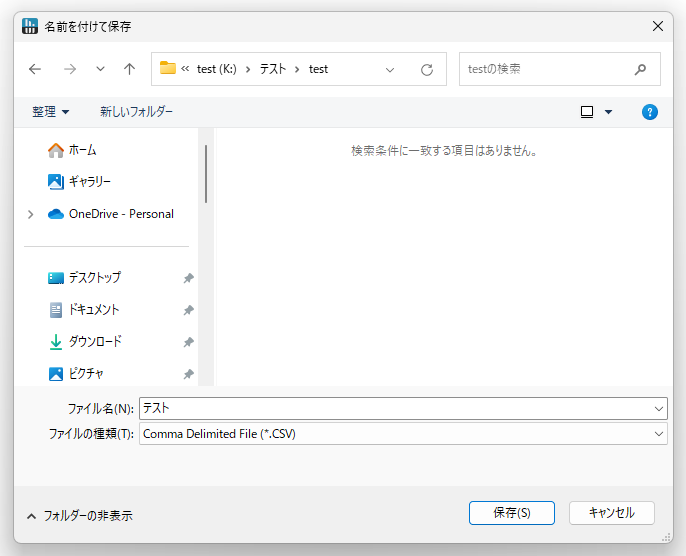Click the pin icon beside ドキュメント
The width and height of the screenshot is (686, 556).
pos(189,310)
